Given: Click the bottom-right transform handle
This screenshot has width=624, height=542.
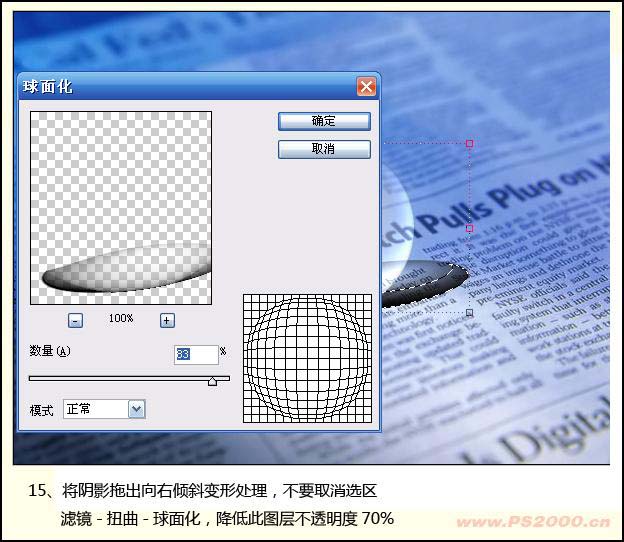Looking at the screenshot, I should (470, 312).
